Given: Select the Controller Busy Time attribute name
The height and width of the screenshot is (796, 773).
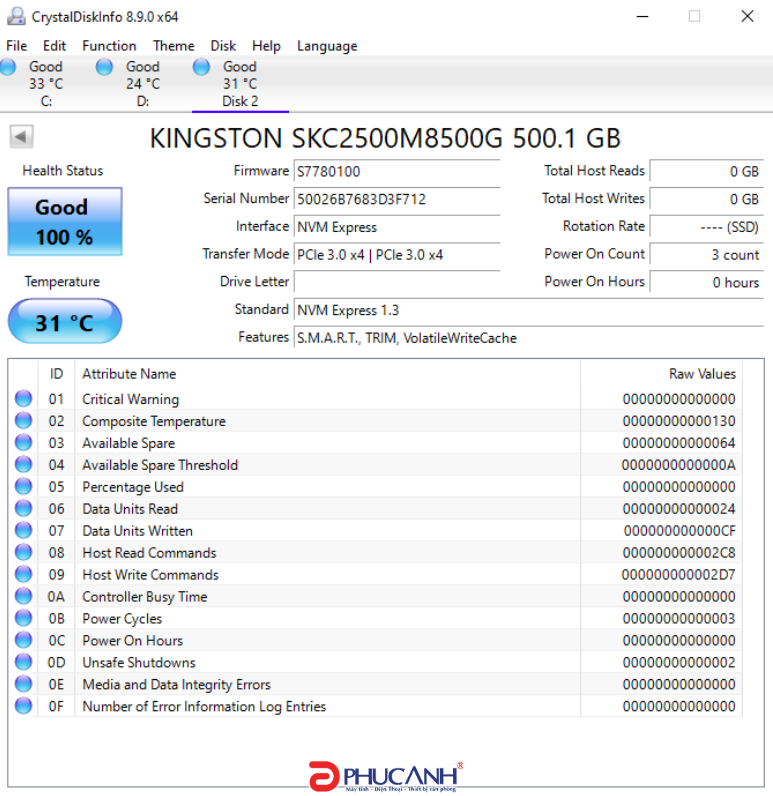Looking at the screenshot, I should click(x=145, y=597).
